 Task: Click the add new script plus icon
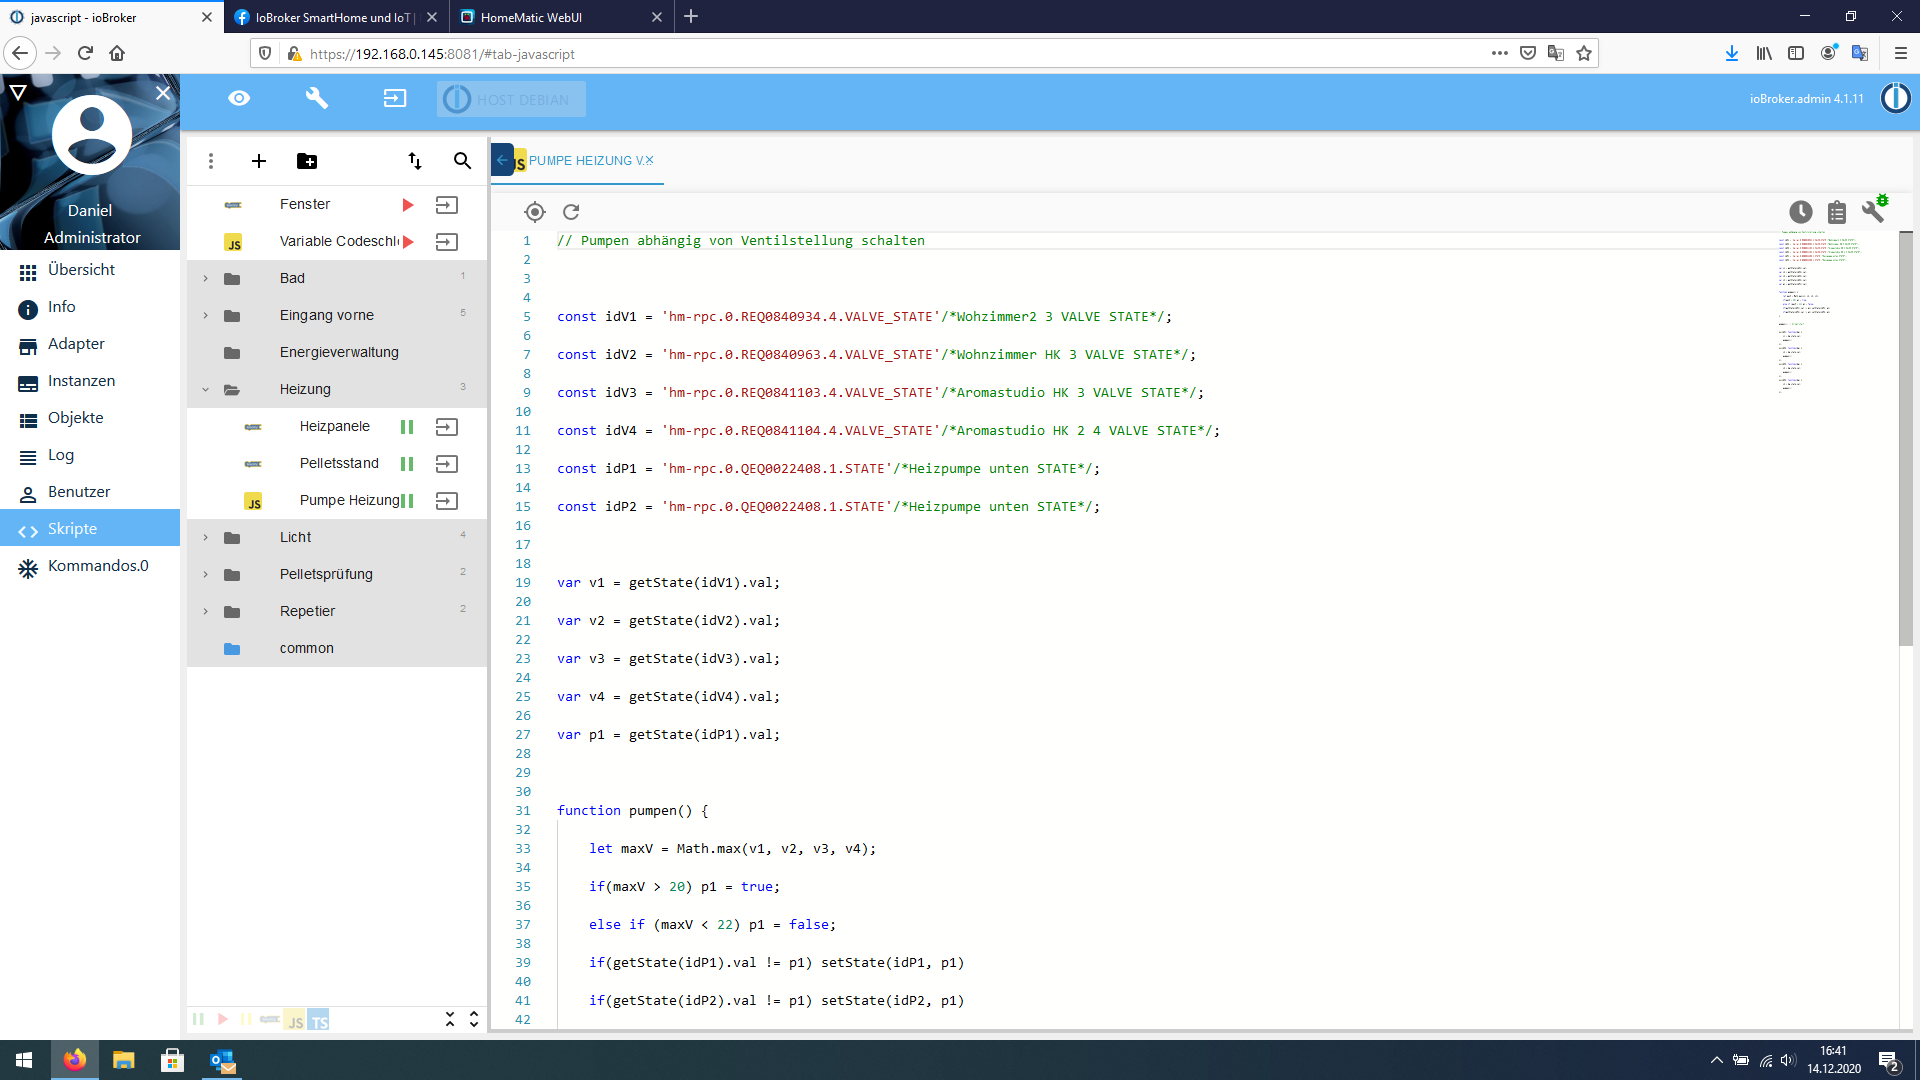coord(259,161)
